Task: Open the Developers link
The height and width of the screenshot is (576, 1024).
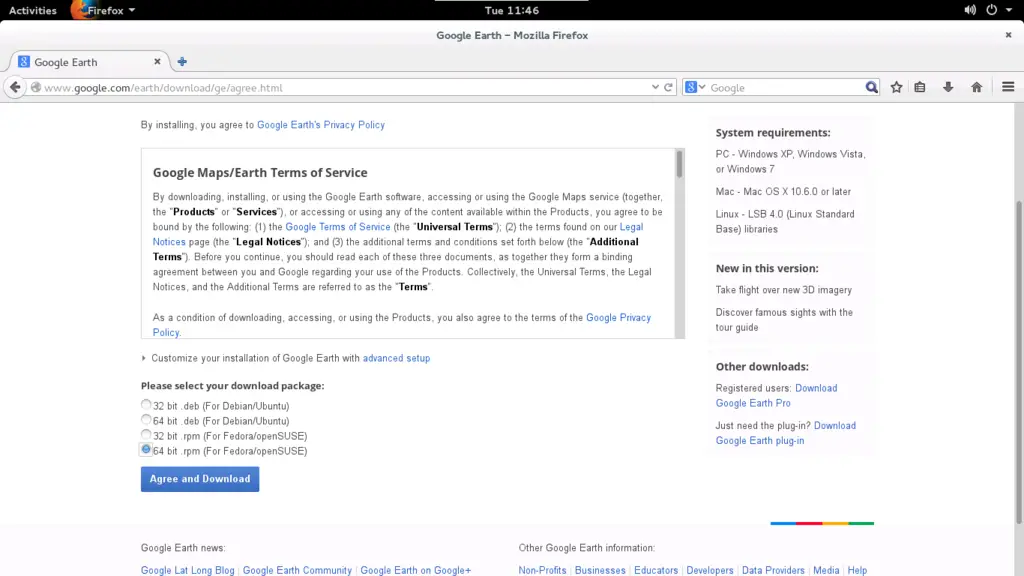Action: (710, 570)
